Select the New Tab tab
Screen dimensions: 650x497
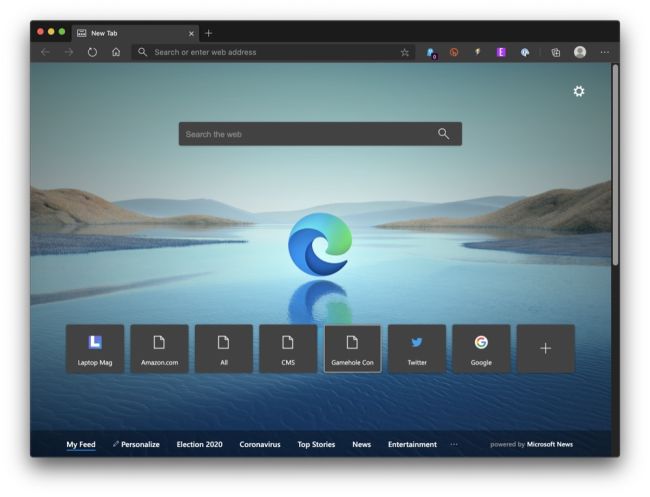click(136, 33)
